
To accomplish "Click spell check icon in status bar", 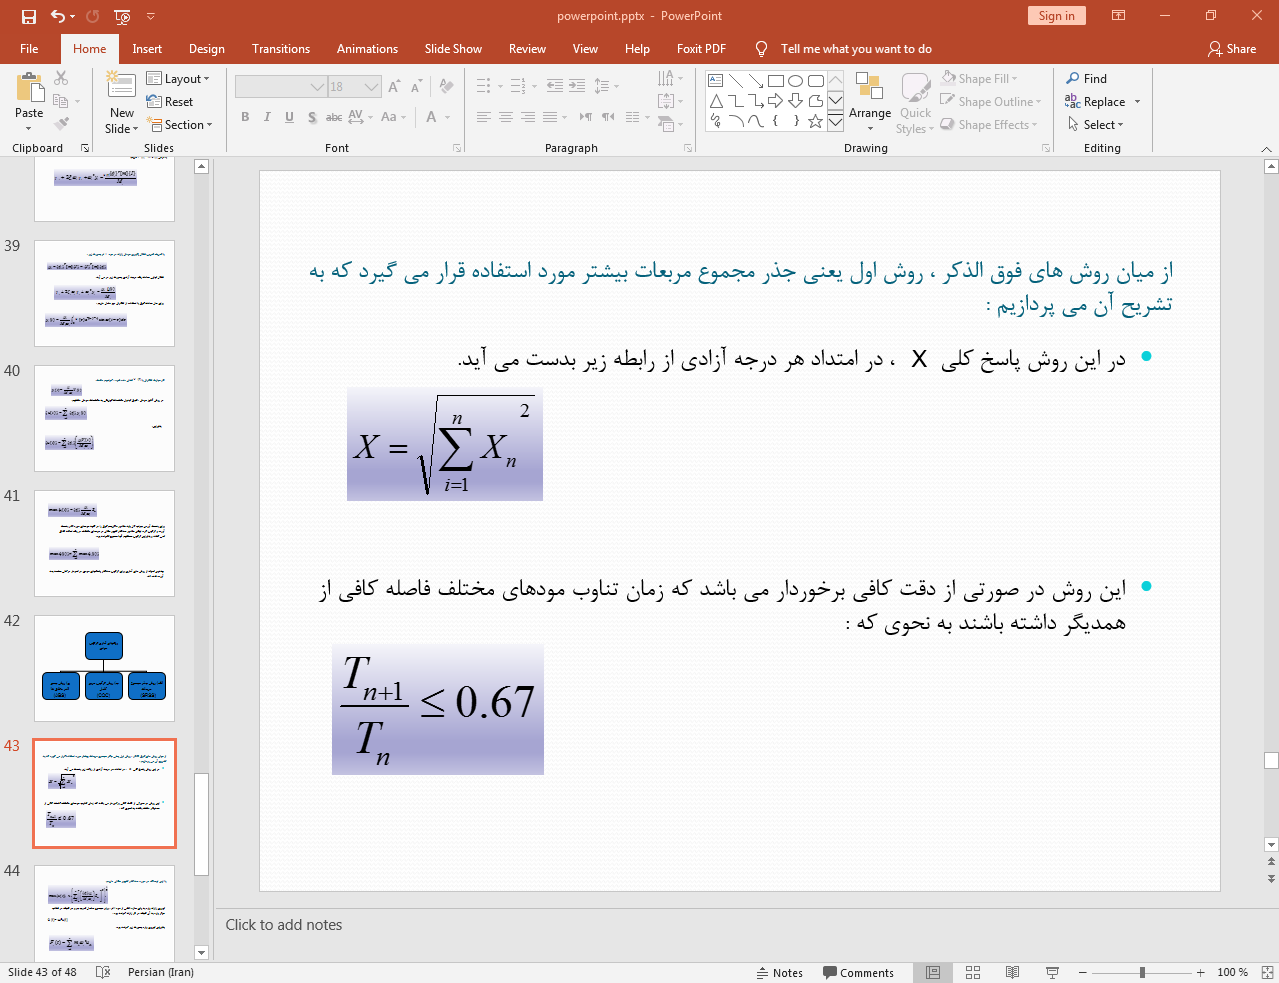I will (103, 972).
